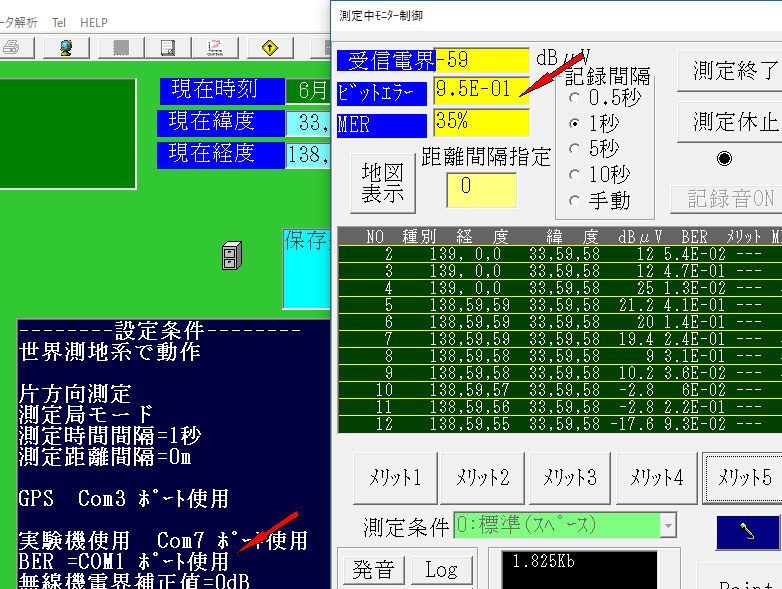This screenshot has height=589, width=782.
Task: Click the Log button
Action: point(441,570)
